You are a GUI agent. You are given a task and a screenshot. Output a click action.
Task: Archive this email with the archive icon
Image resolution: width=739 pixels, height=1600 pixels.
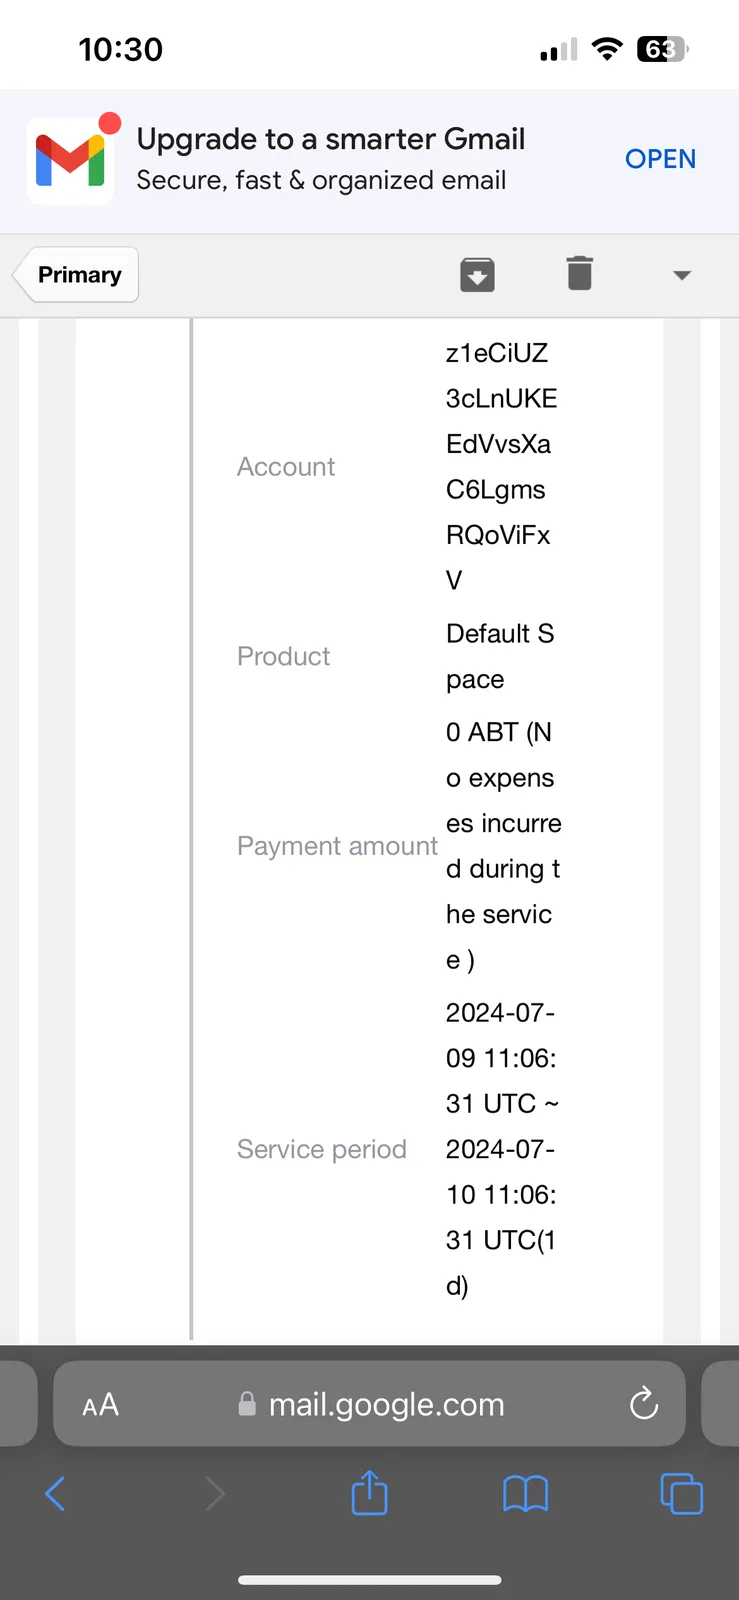click(477, 274)
